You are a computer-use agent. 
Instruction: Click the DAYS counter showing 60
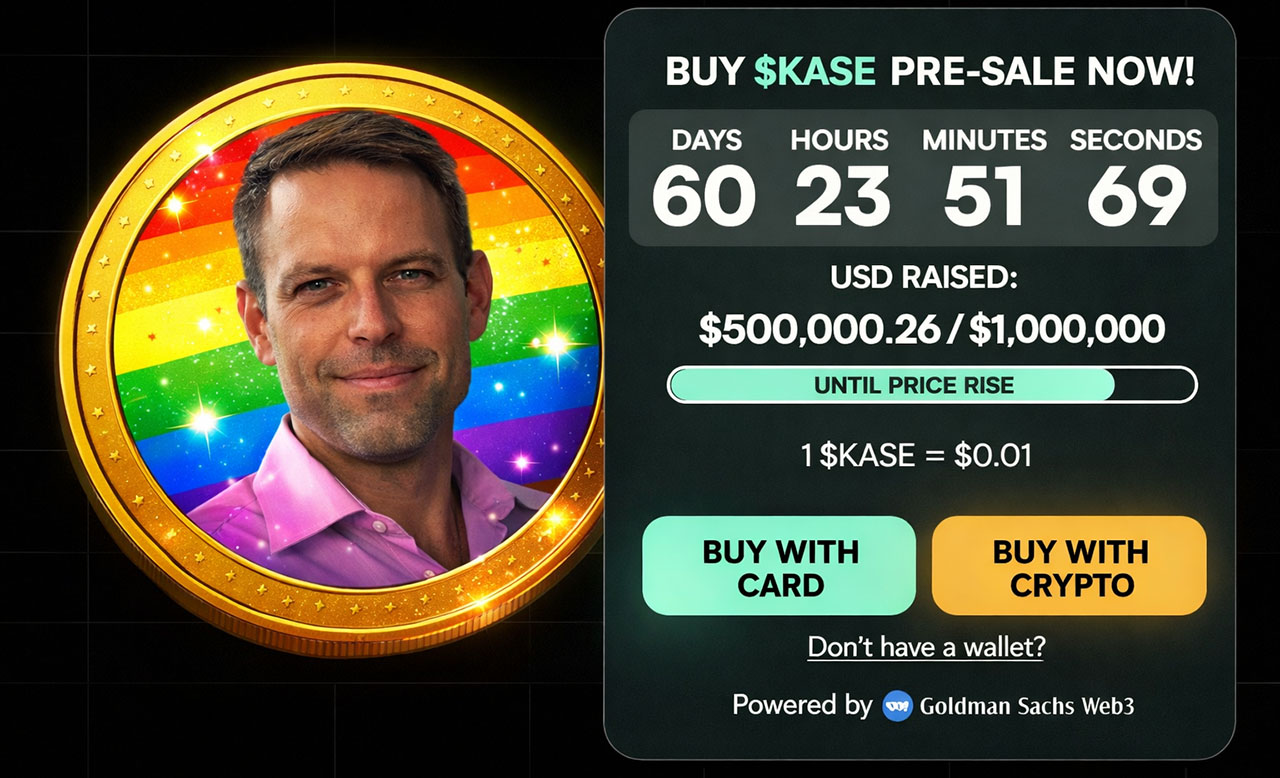(x=704, y=195)
